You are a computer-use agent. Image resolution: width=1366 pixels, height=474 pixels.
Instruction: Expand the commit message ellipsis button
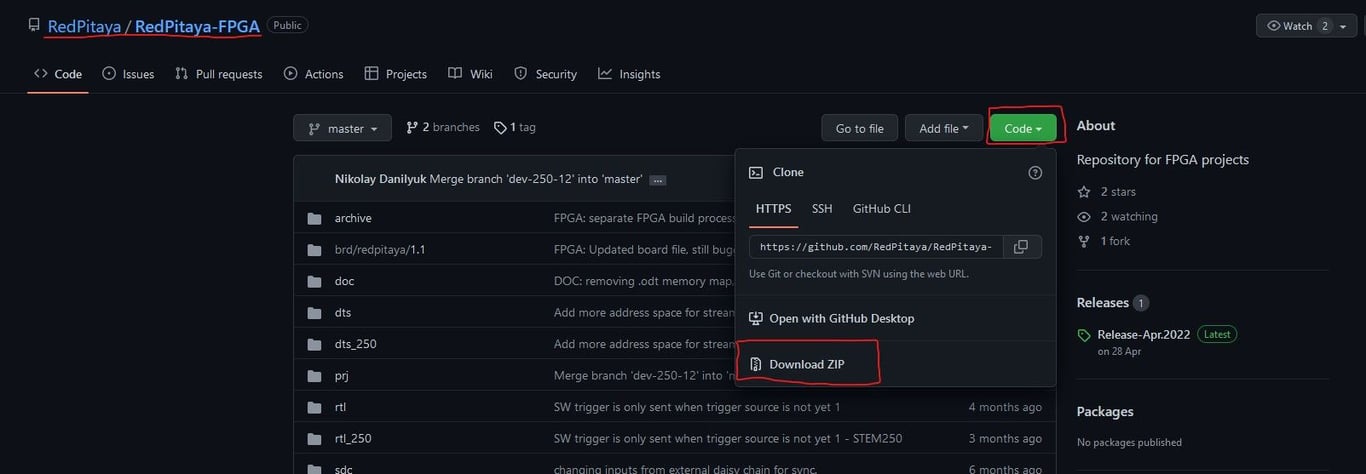(x=657, y=180)
